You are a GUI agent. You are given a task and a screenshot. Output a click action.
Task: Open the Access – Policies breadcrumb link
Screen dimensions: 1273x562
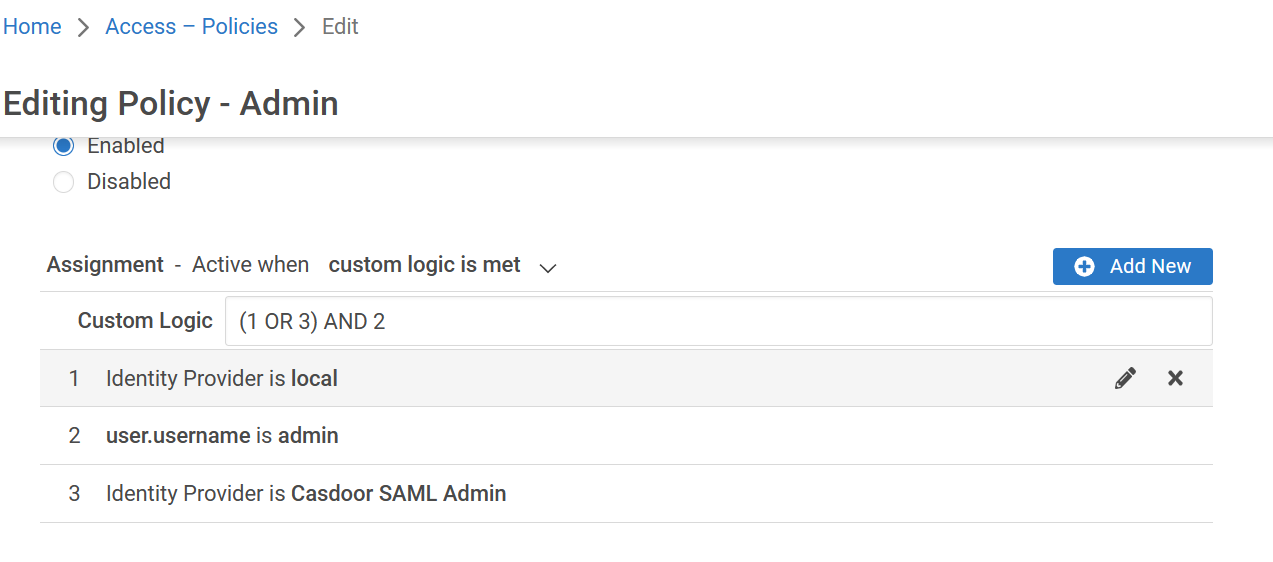(x=191, y=27)
